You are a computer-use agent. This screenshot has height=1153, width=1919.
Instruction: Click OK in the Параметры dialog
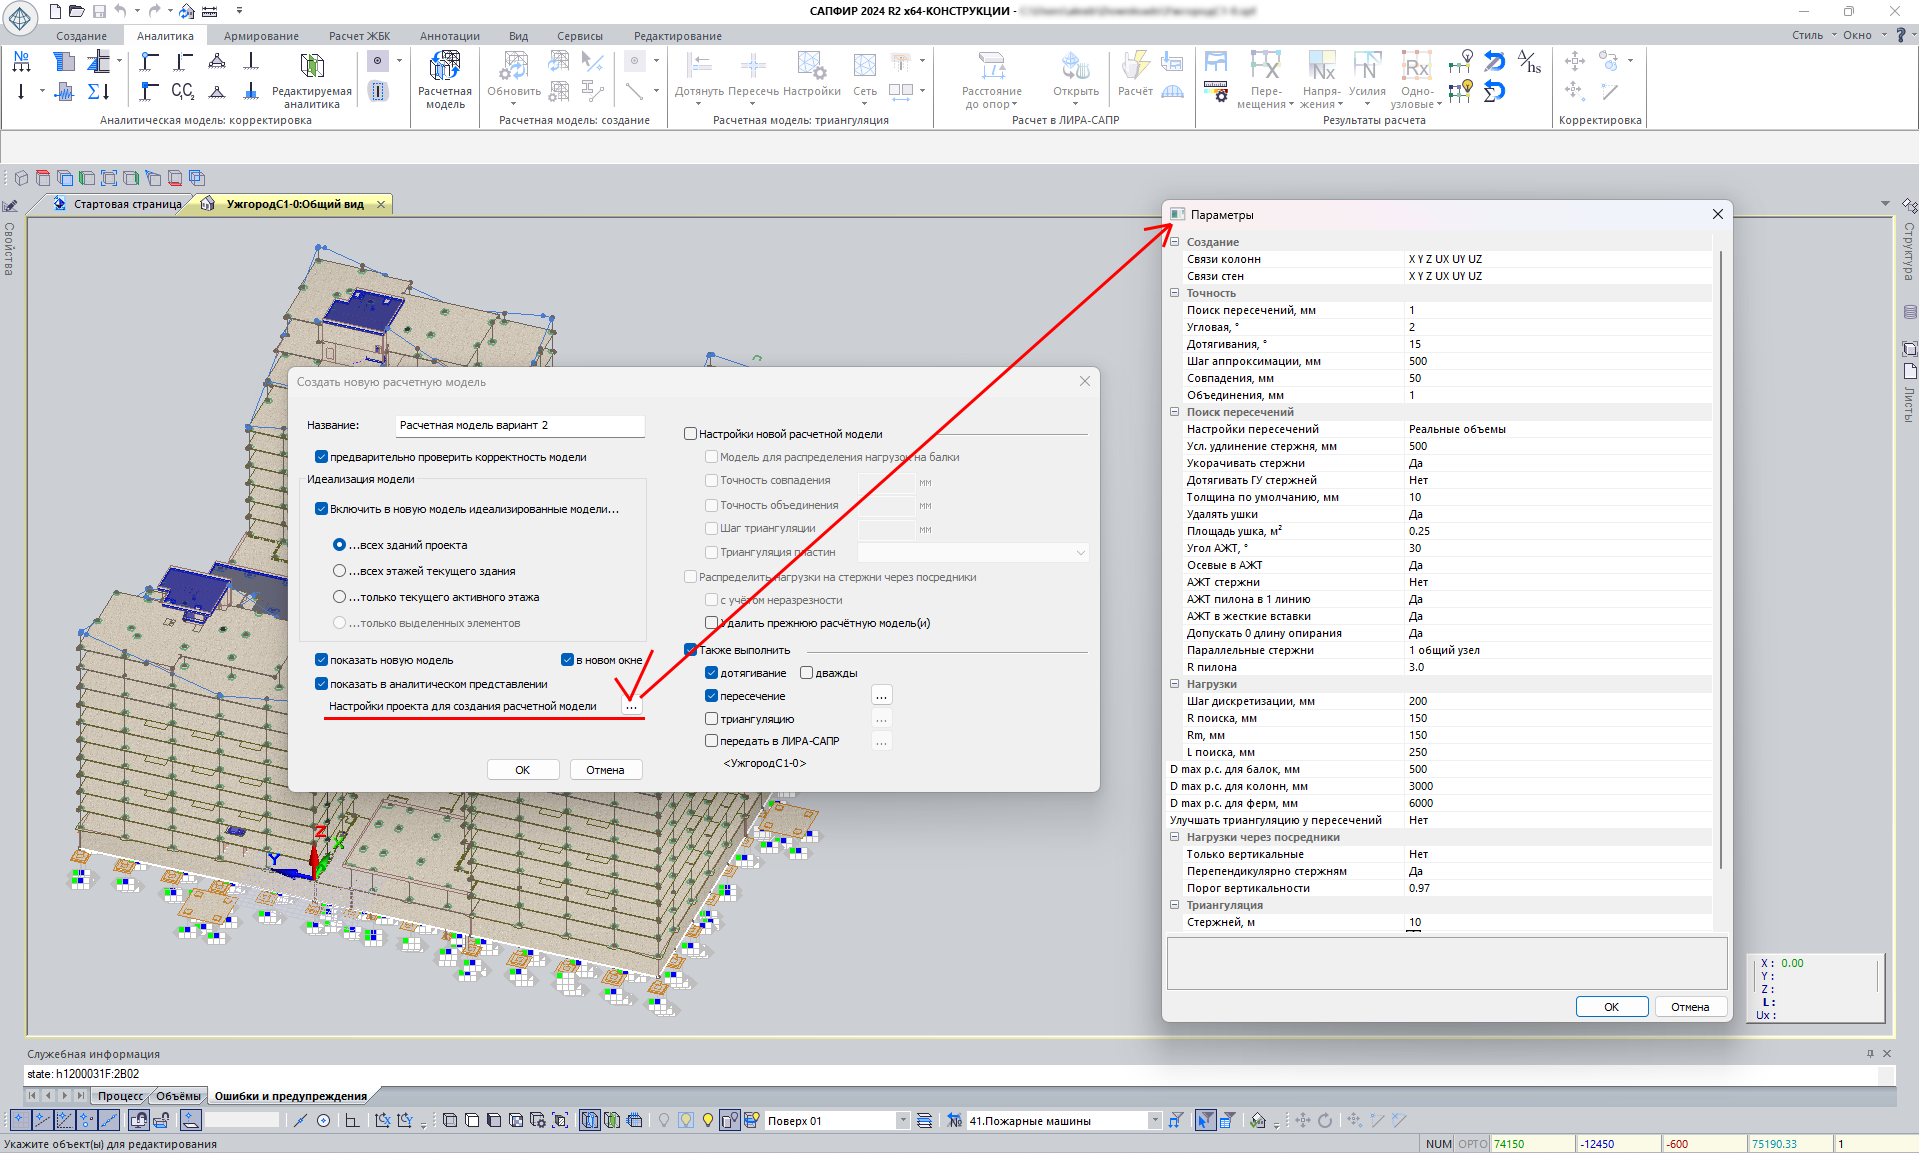(x=1611, y=1007)
